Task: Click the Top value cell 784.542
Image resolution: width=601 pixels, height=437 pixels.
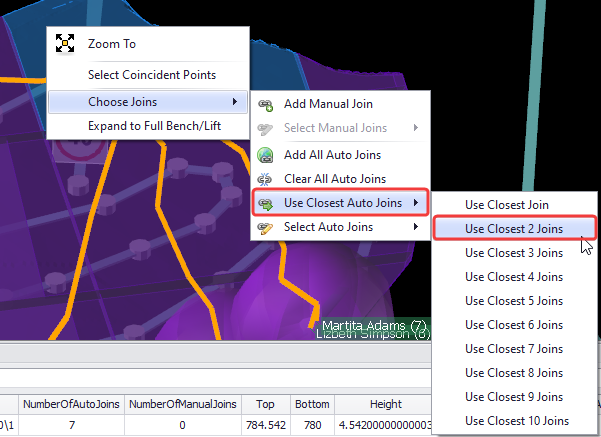Action: [x=266, y=425]
